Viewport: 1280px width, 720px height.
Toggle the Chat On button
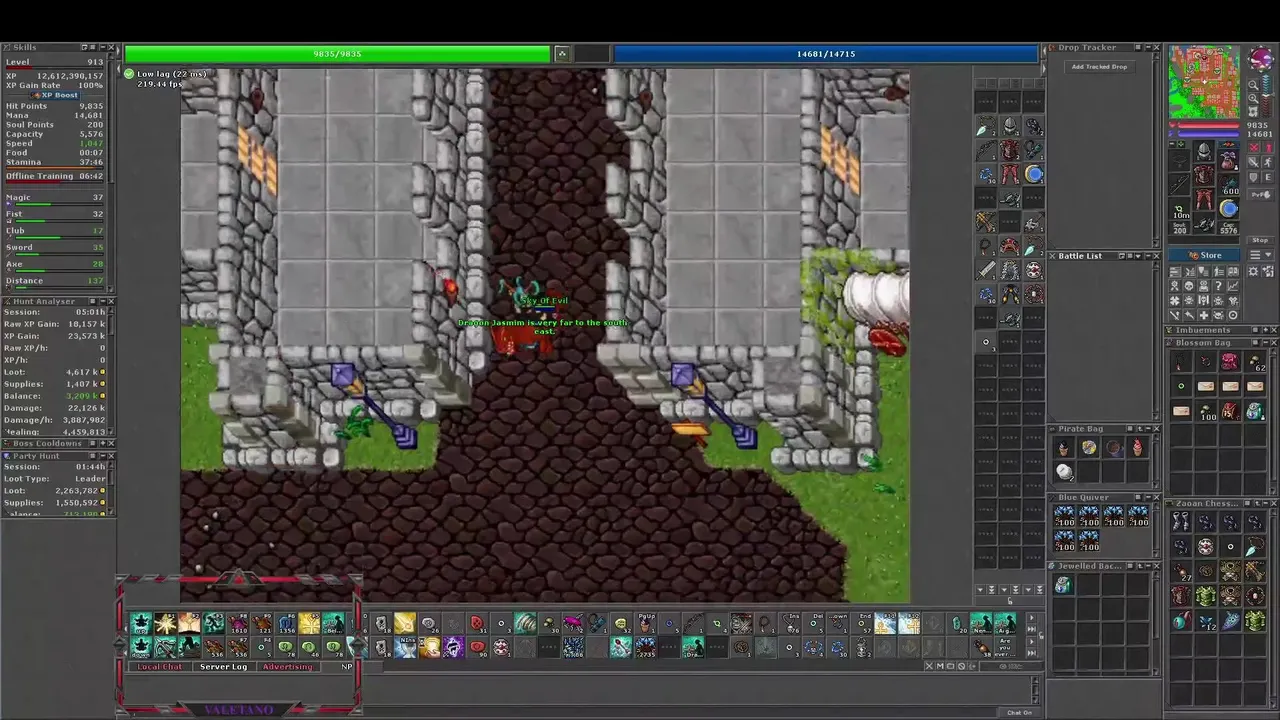[1020, 712]
